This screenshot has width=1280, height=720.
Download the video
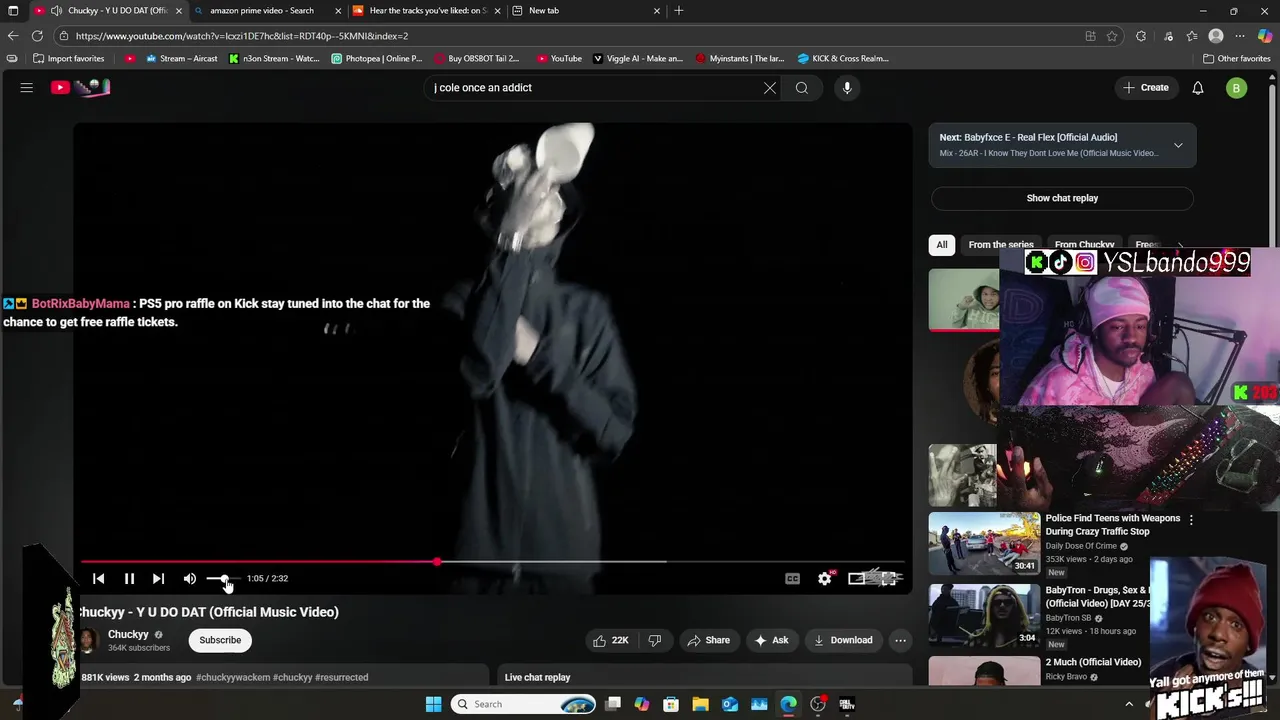(x=843, y=640)
